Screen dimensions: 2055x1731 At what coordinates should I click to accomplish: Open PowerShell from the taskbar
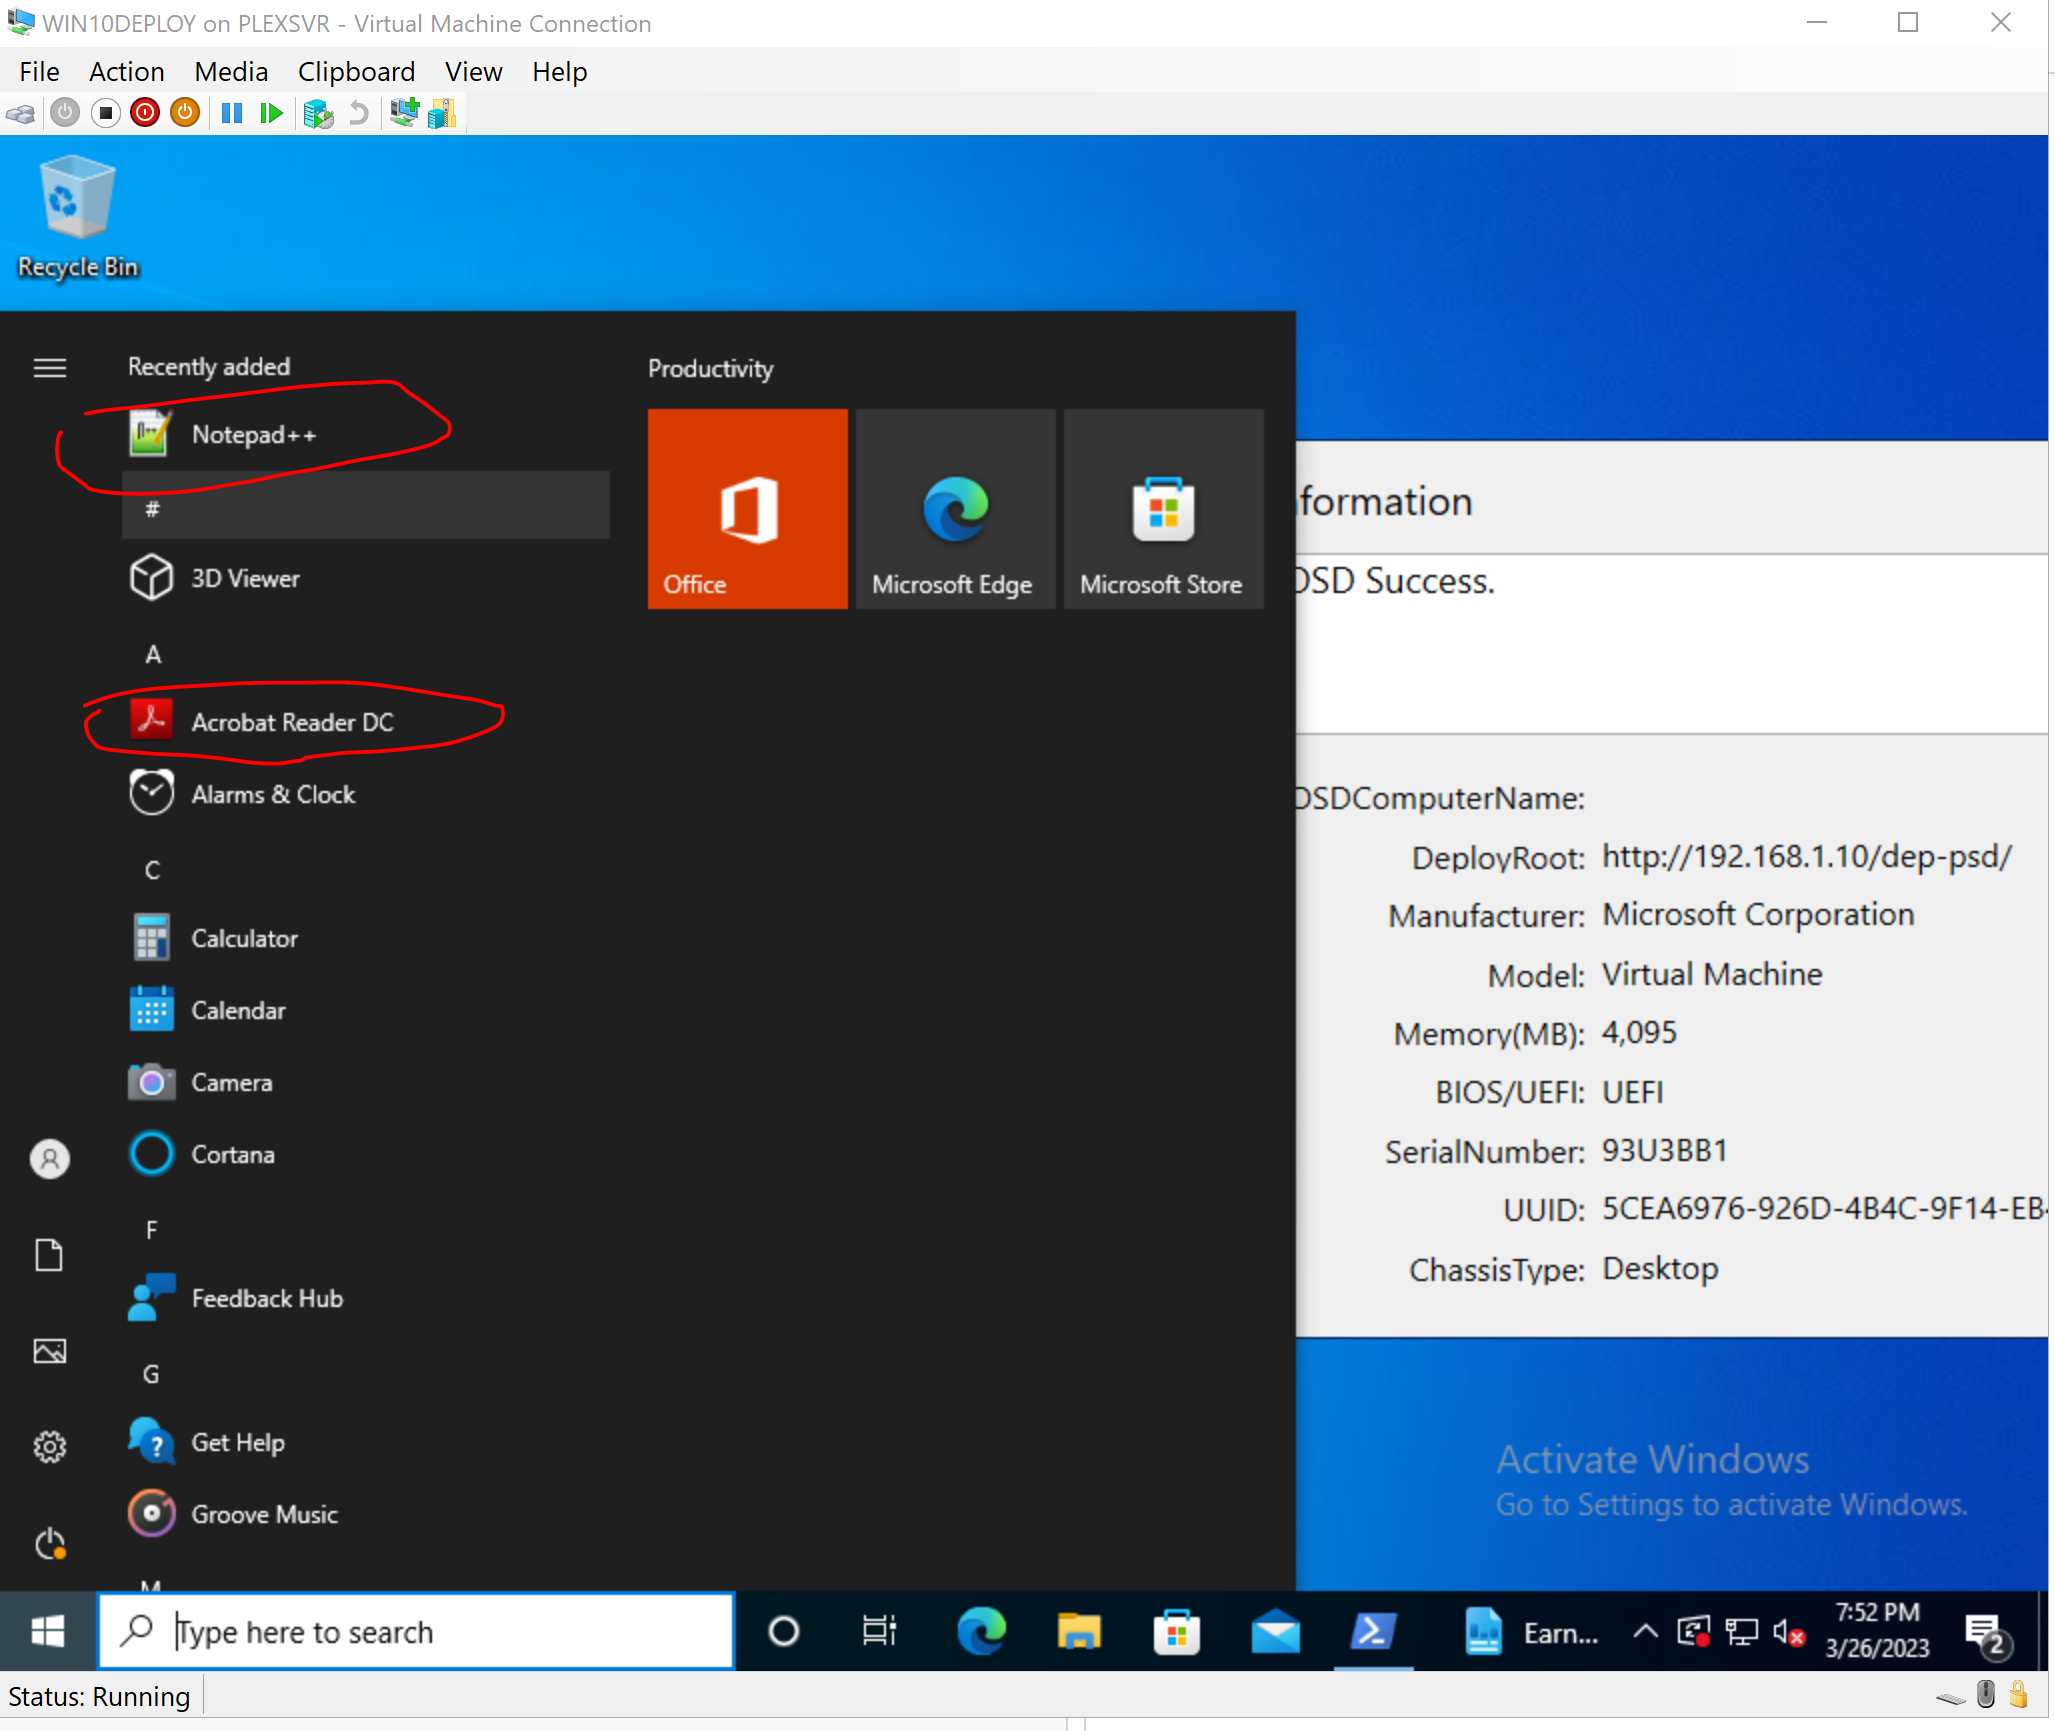1373,1631
